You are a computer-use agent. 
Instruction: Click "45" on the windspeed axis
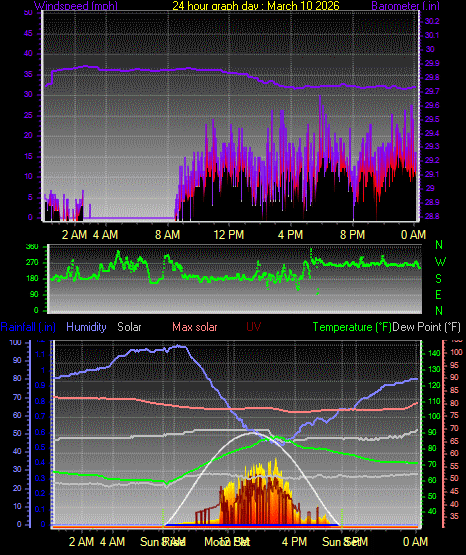28,34
